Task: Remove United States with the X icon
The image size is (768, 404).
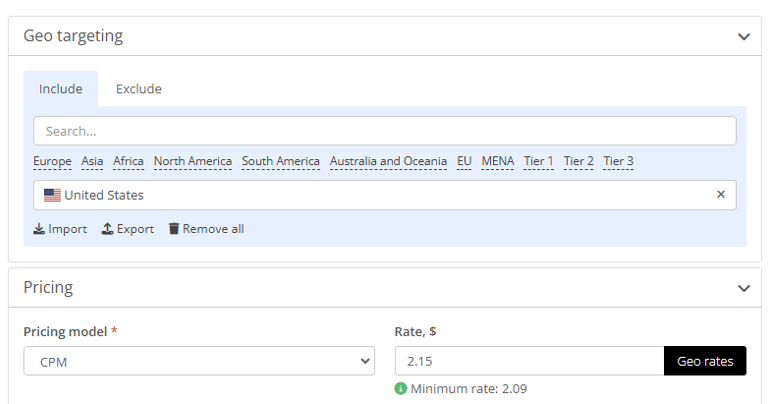Action: pyautogui.click(x=720, y=194)
